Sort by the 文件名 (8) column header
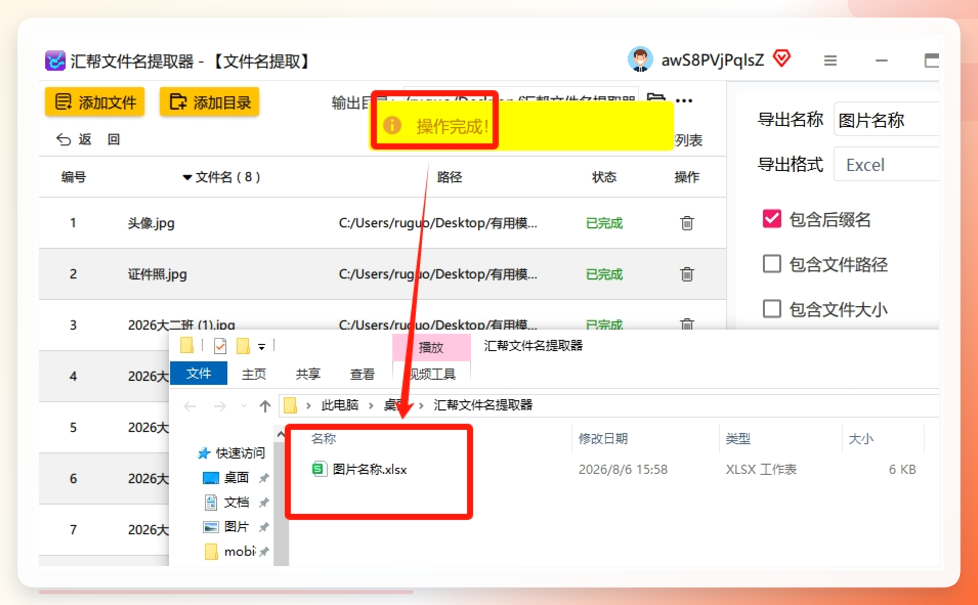Viewport: 978px width, 605px height. pos(221,177)
